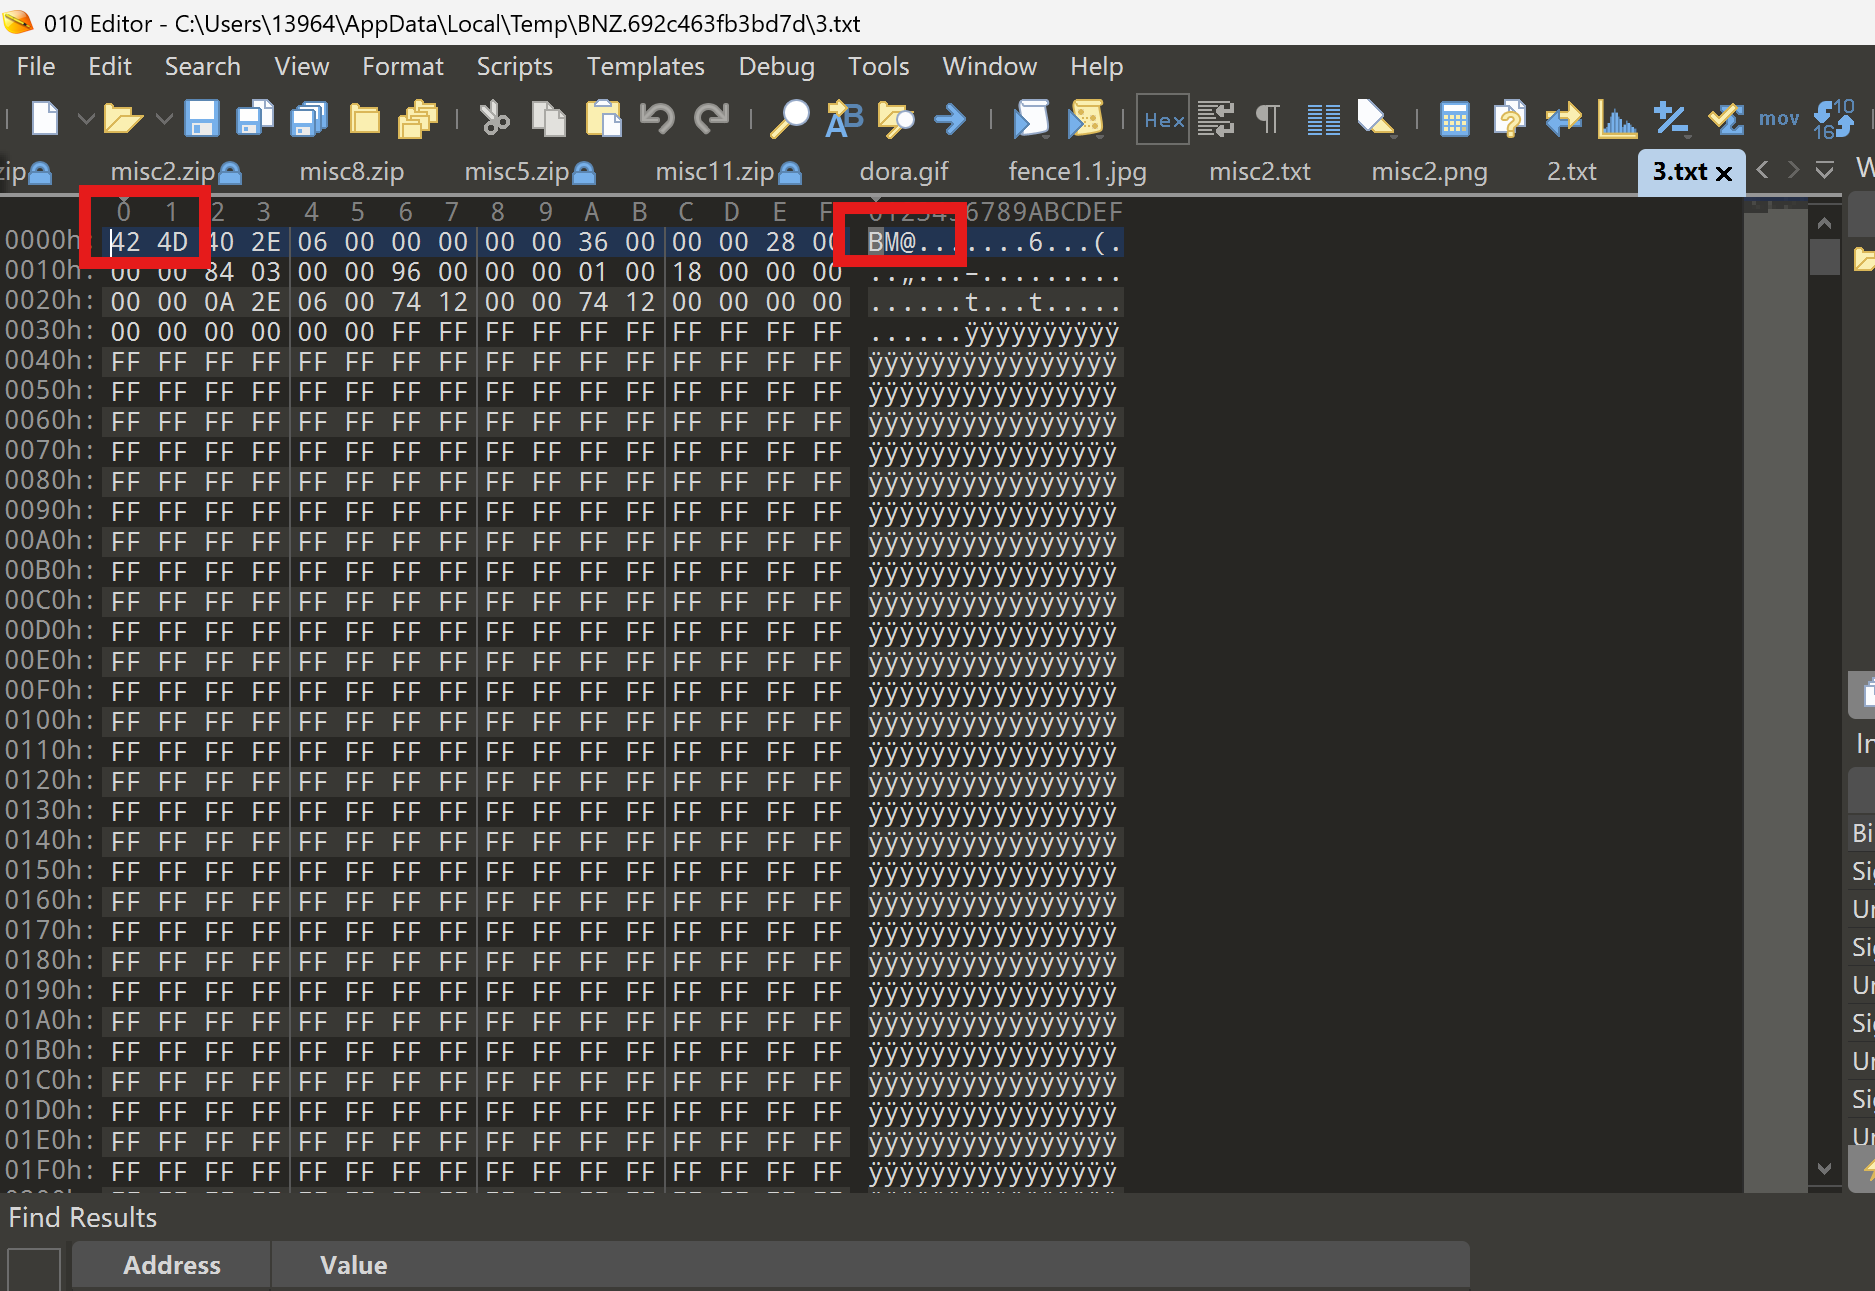Click the Close file folder icon
The width and height of the screenshot is (1875, 1291).
coord(364,119)
